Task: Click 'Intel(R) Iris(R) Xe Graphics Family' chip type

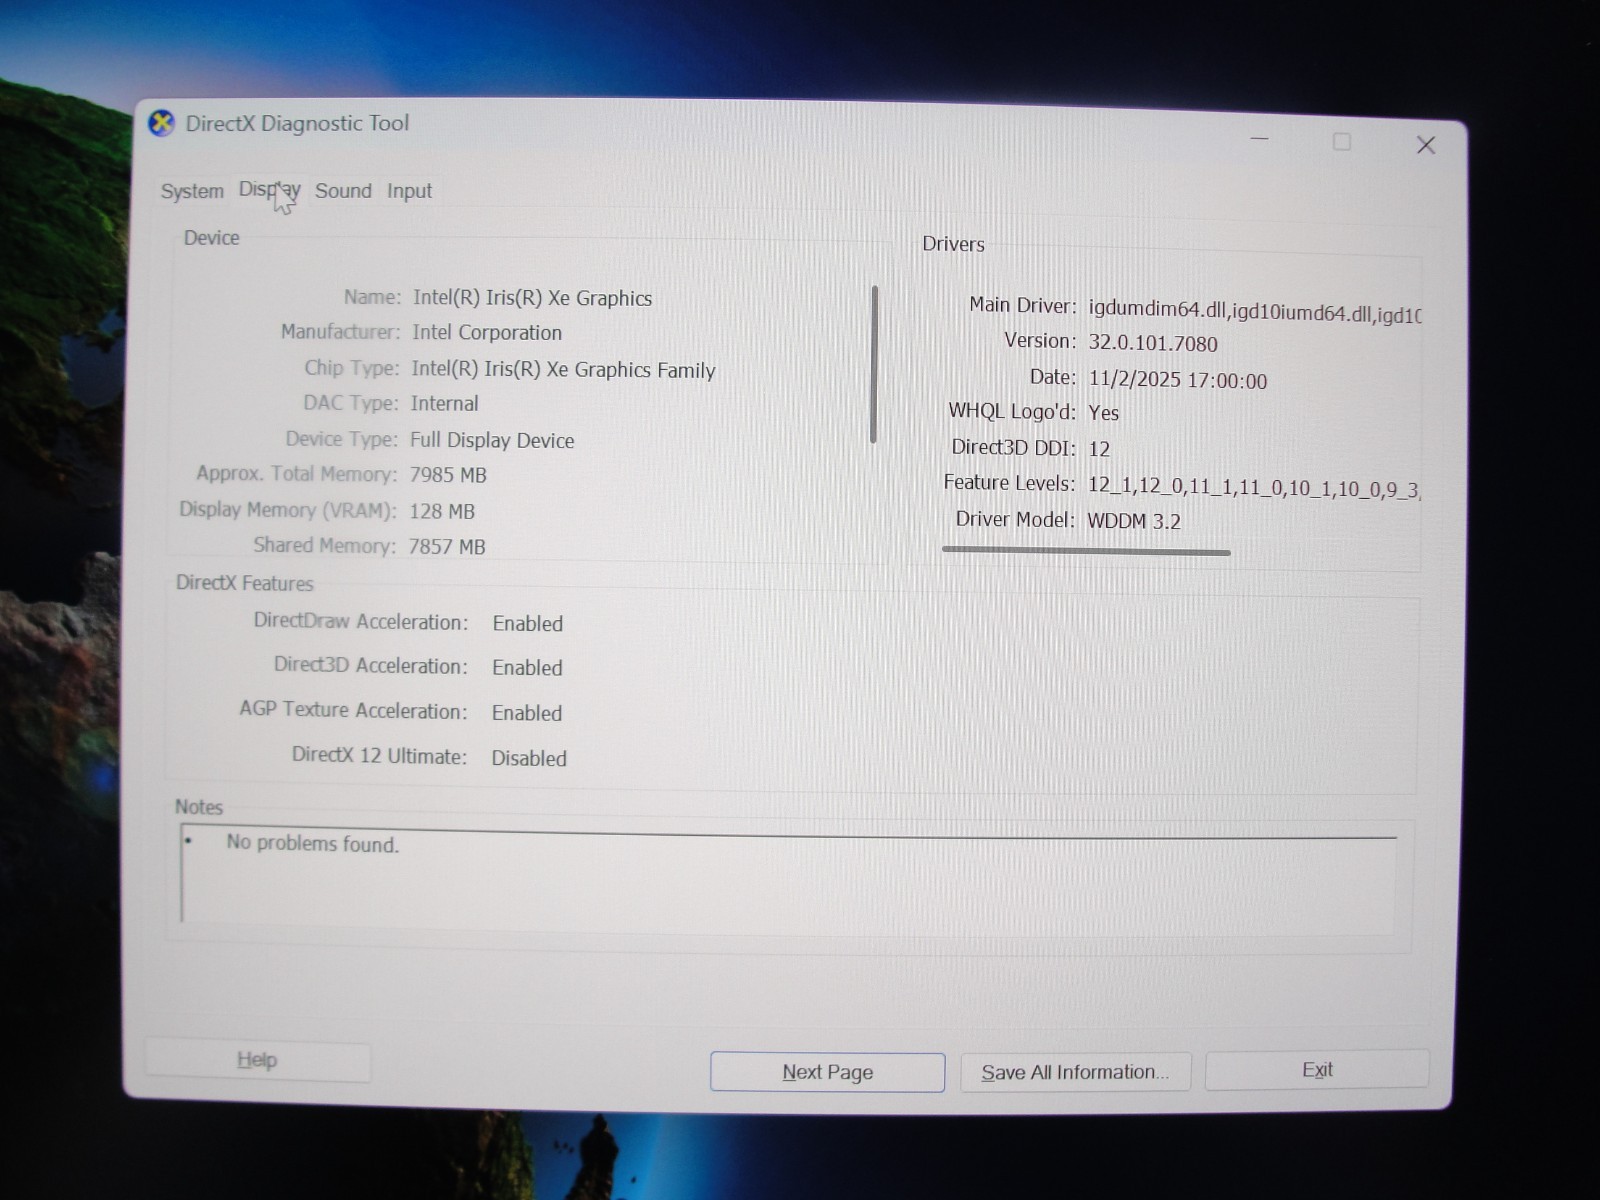Action: point(563,369)
